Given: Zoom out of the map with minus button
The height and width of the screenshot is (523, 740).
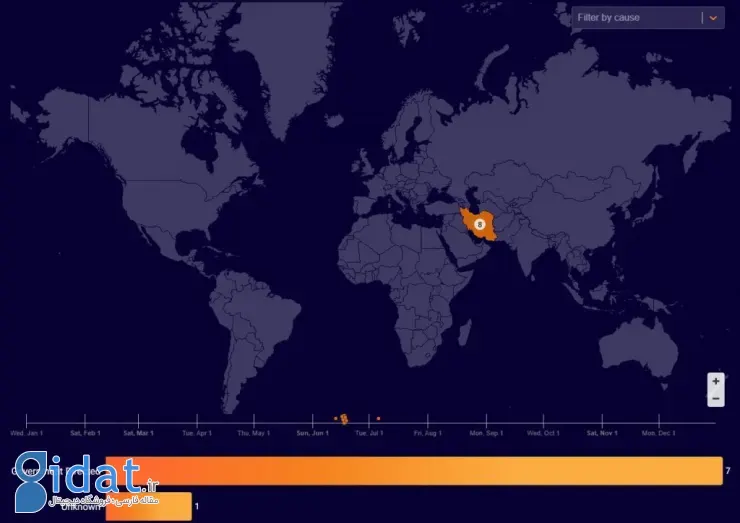Looking at the screenshot, I should tap(715, 399).
